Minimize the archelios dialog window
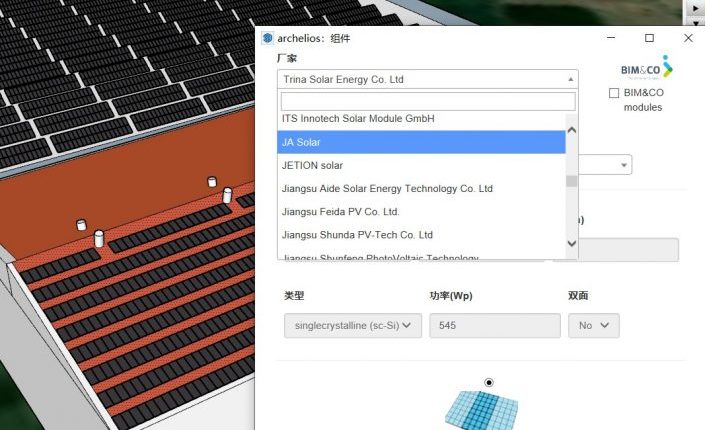Image resolution: width=705 pixels, height=430 pixels. (611, 38)
